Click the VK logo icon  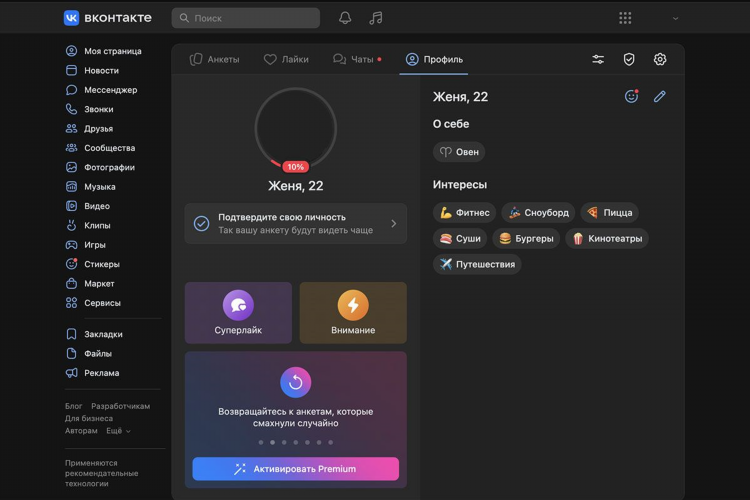71,18
